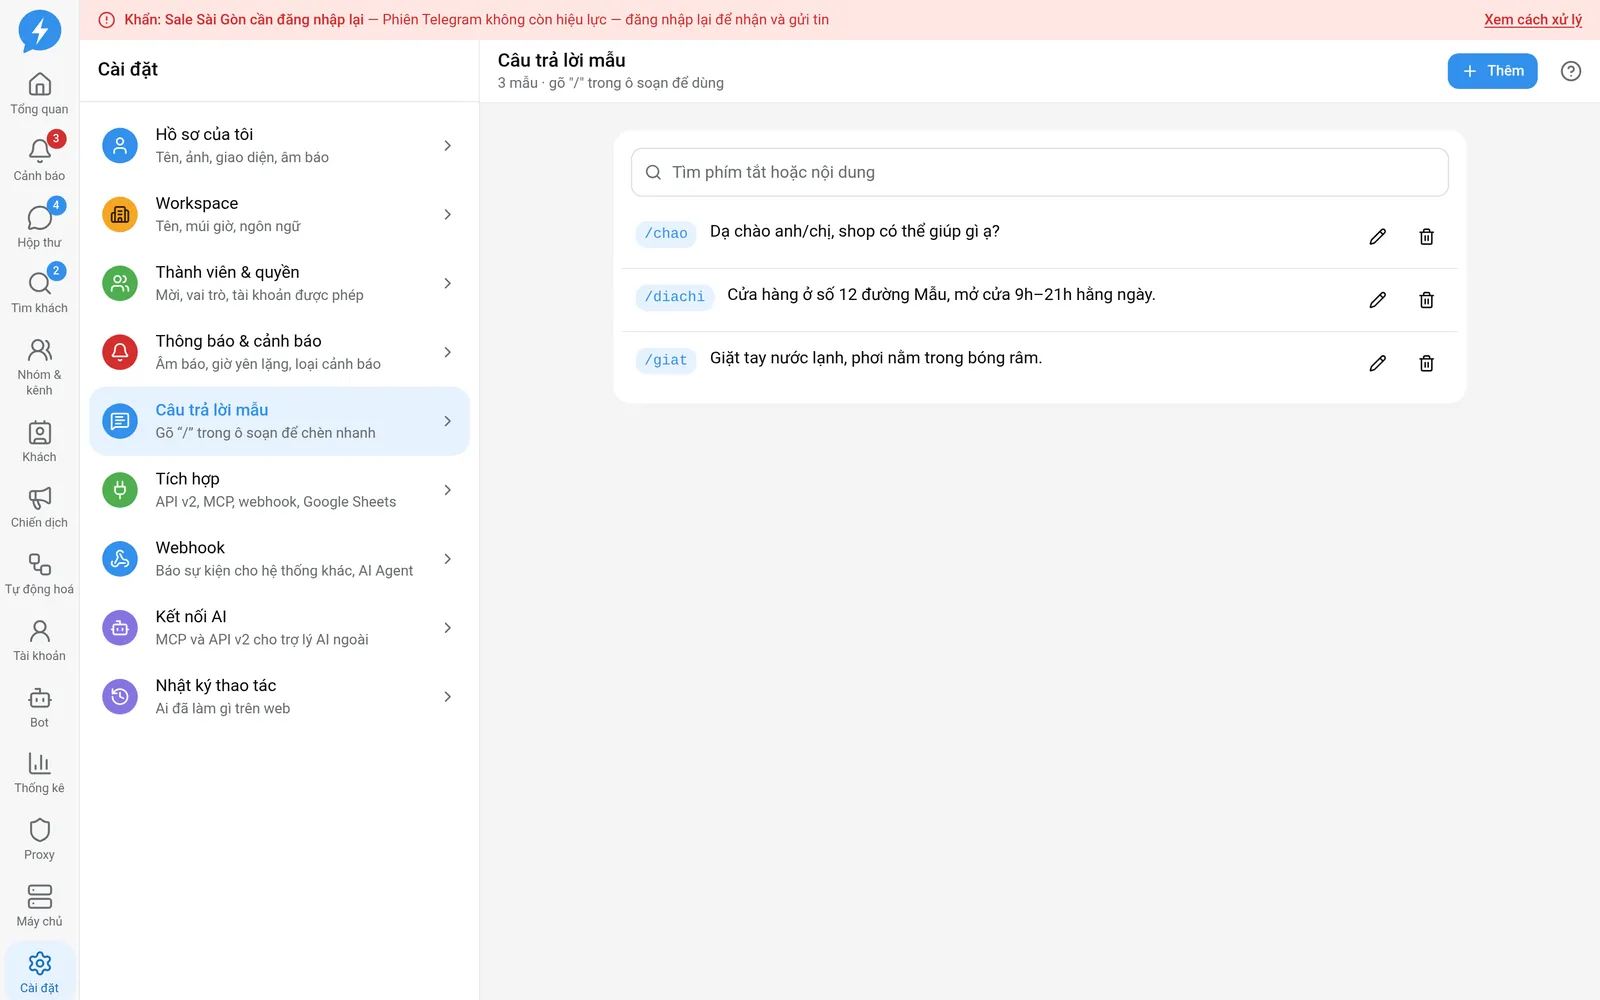Open the Bot section

point(40,707)
